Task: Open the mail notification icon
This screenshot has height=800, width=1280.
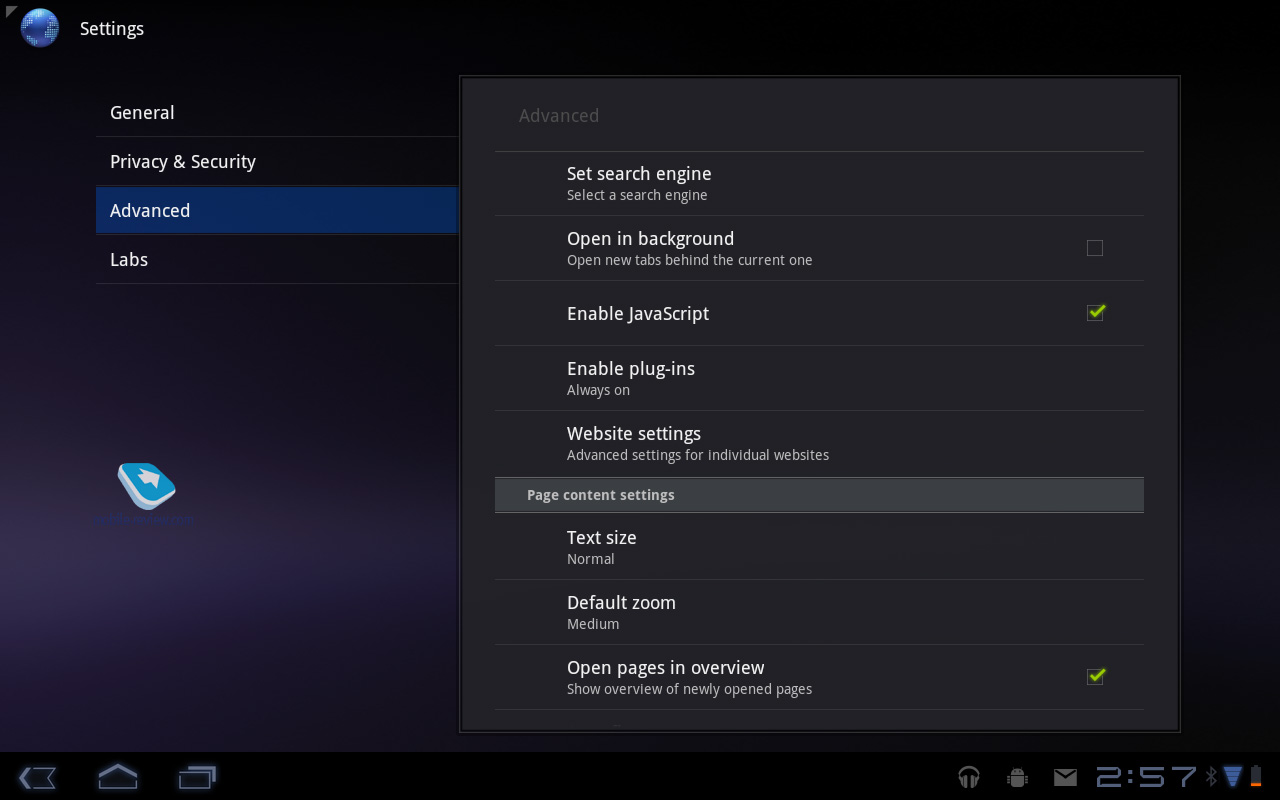Action: click(x=1065, y=777)
